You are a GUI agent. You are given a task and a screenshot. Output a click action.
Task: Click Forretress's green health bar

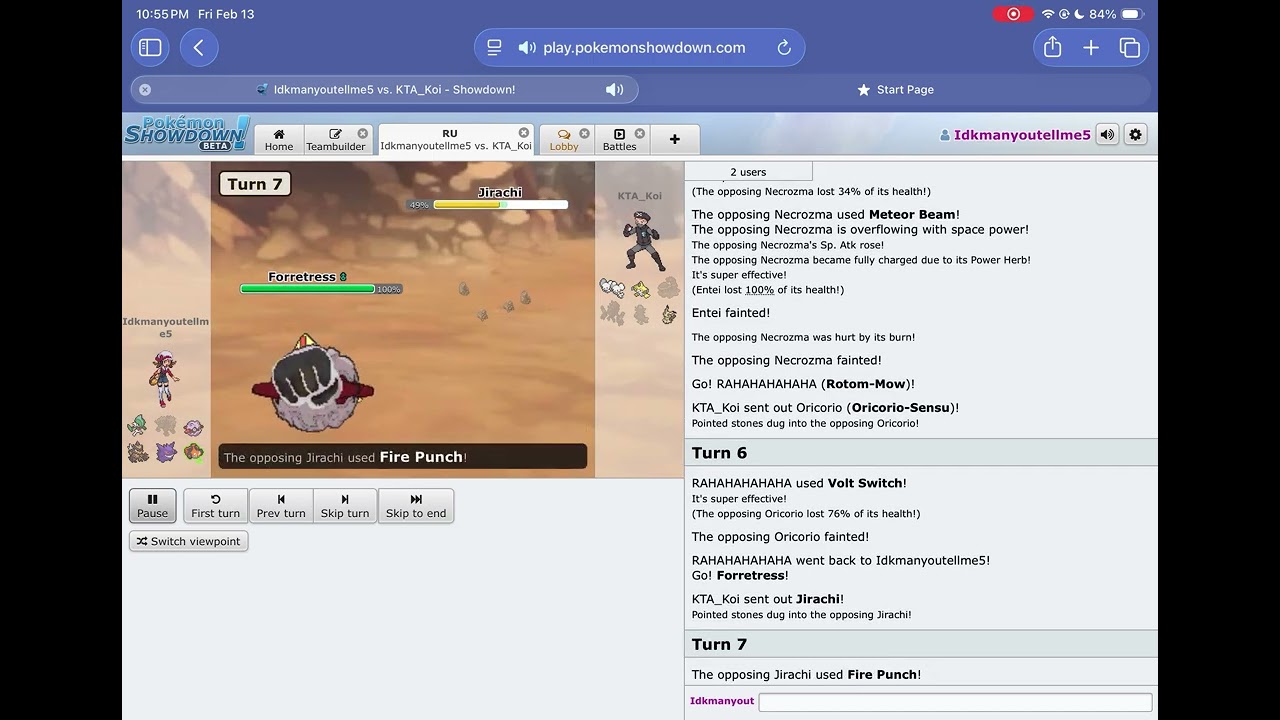[308, 289]
